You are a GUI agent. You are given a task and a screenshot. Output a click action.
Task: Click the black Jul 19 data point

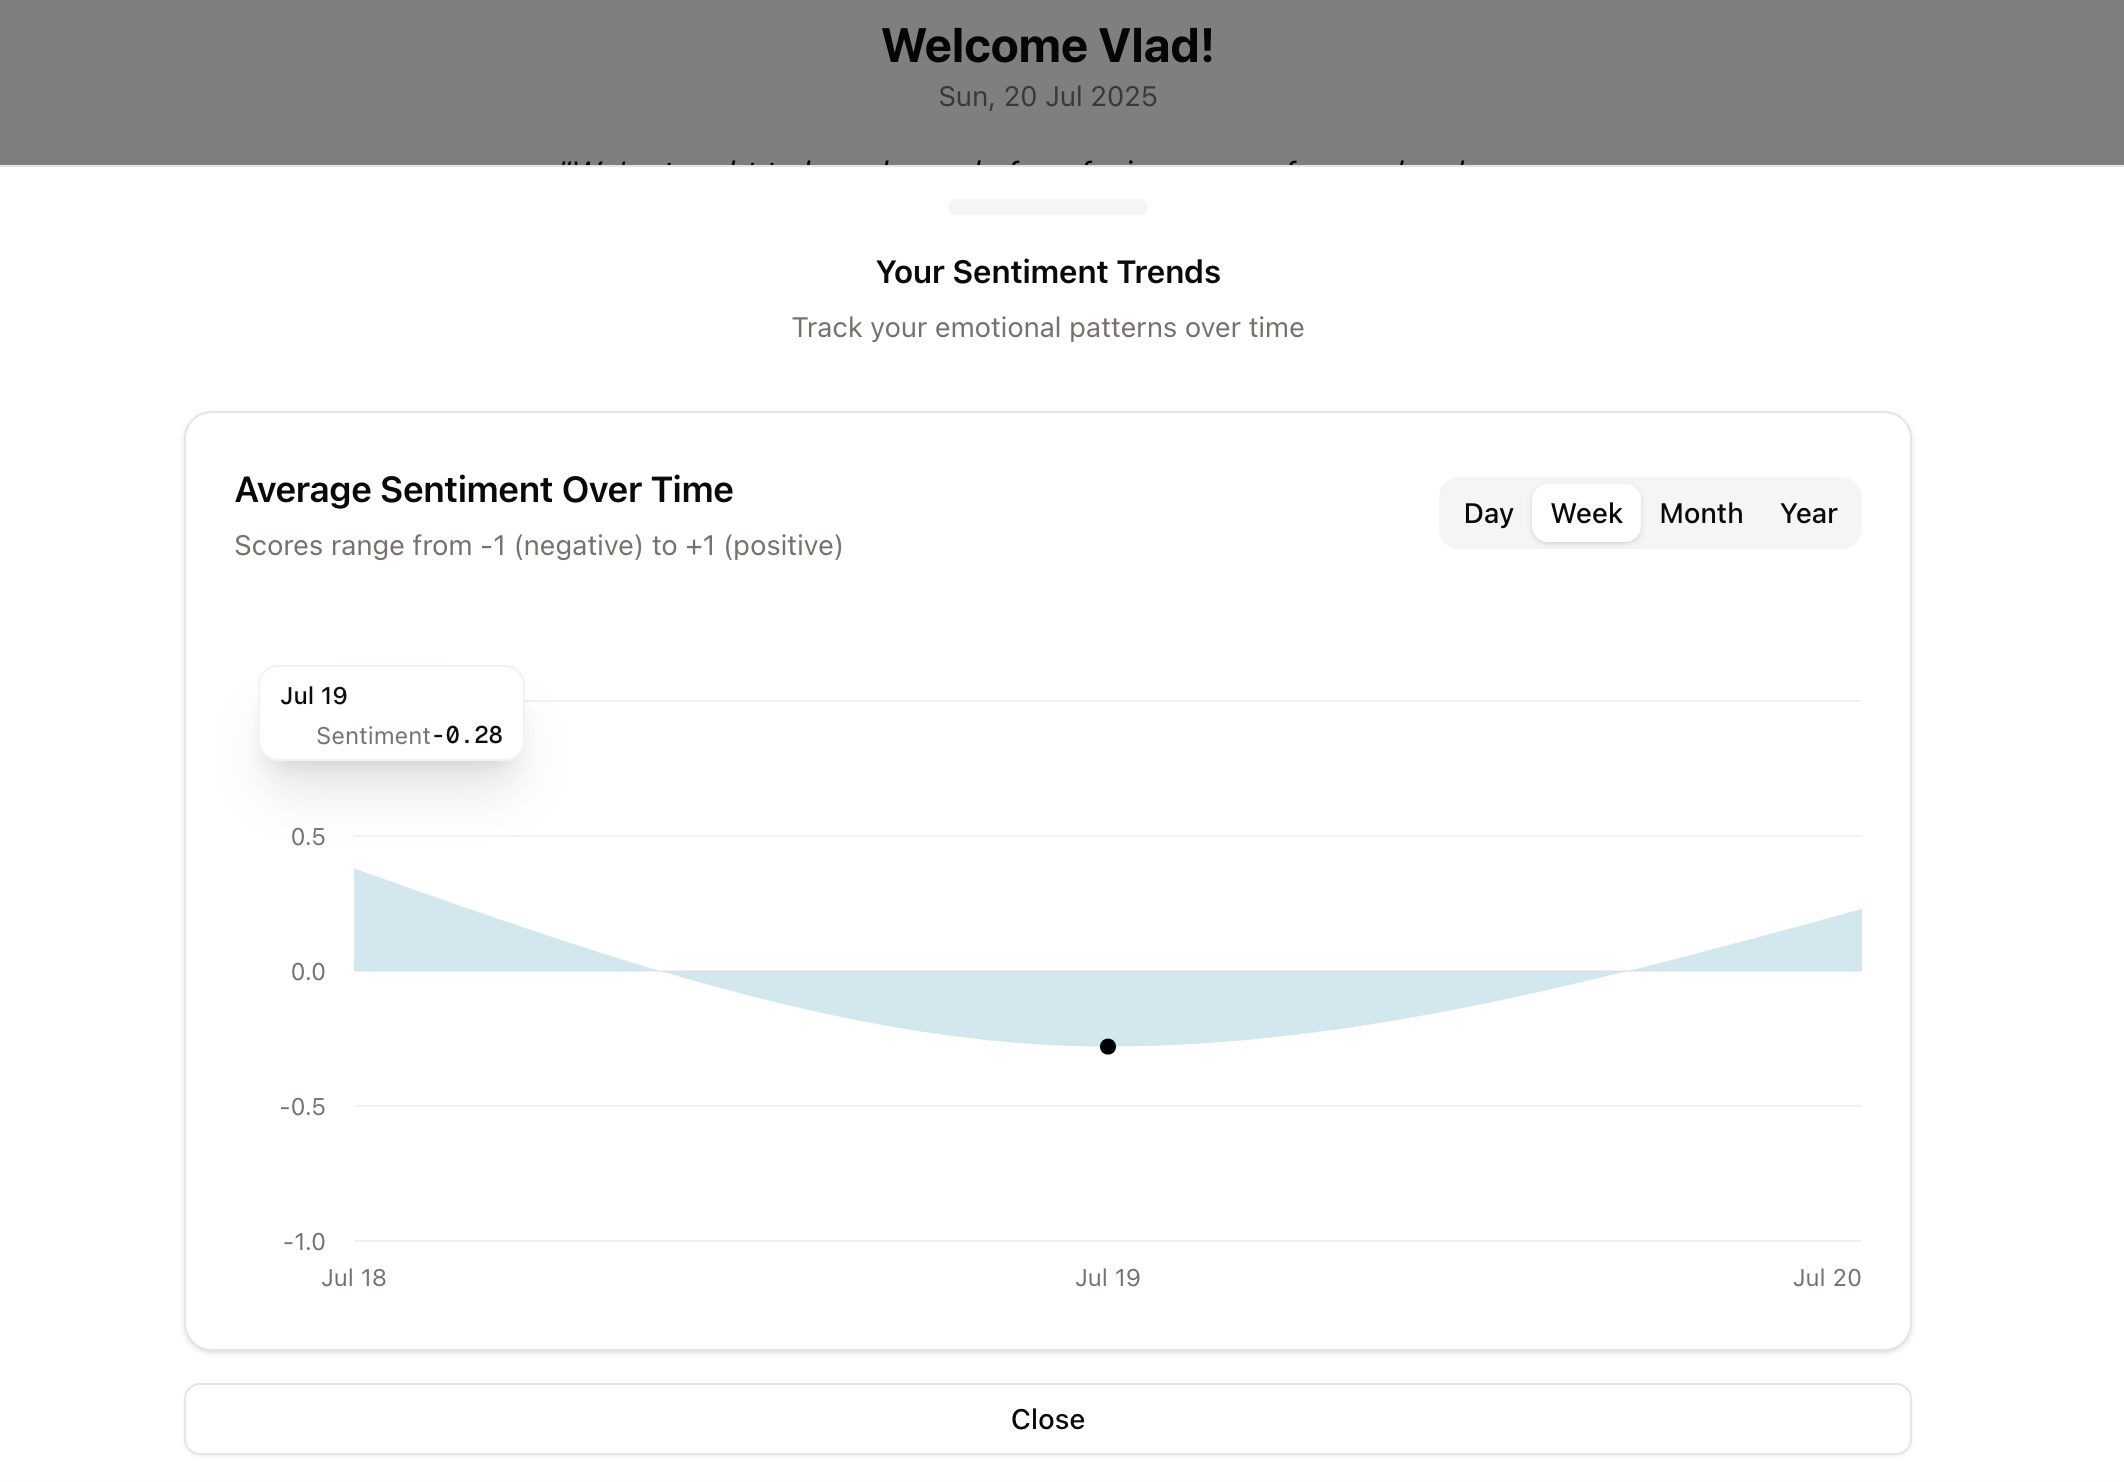pos(1107,1046)
